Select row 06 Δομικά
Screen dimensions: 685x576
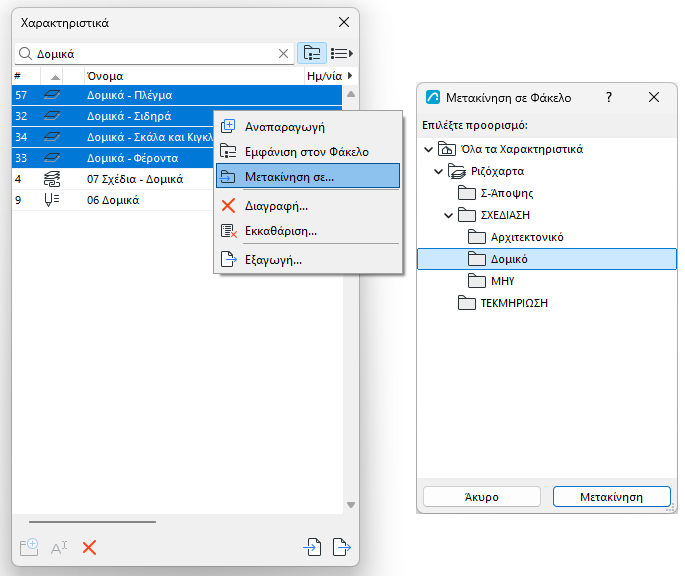(x=113, y=200)
